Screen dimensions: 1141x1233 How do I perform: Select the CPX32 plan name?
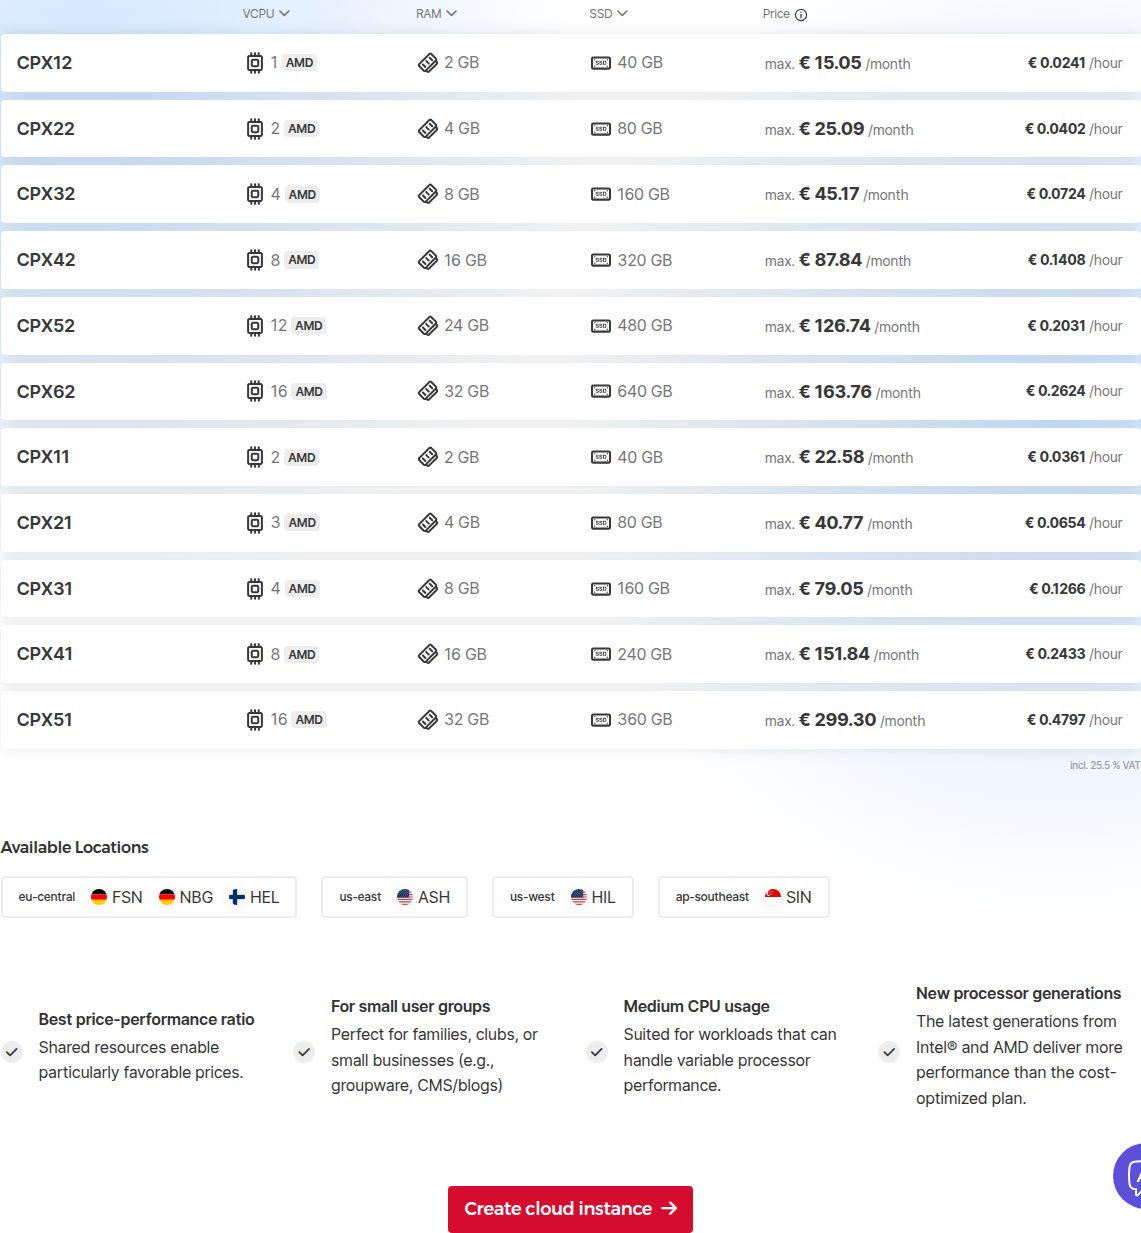(x=46, y=194)
